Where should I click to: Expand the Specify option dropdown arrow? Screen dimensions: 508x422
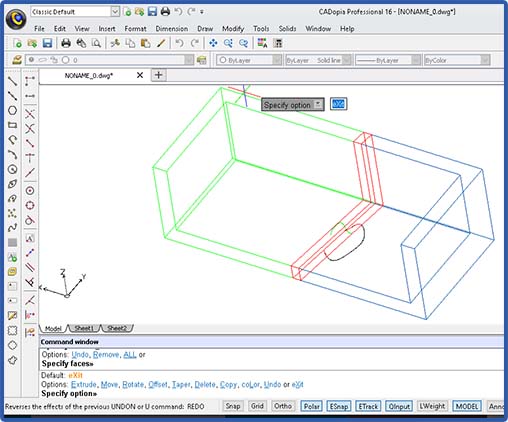[x=318, y=104]
